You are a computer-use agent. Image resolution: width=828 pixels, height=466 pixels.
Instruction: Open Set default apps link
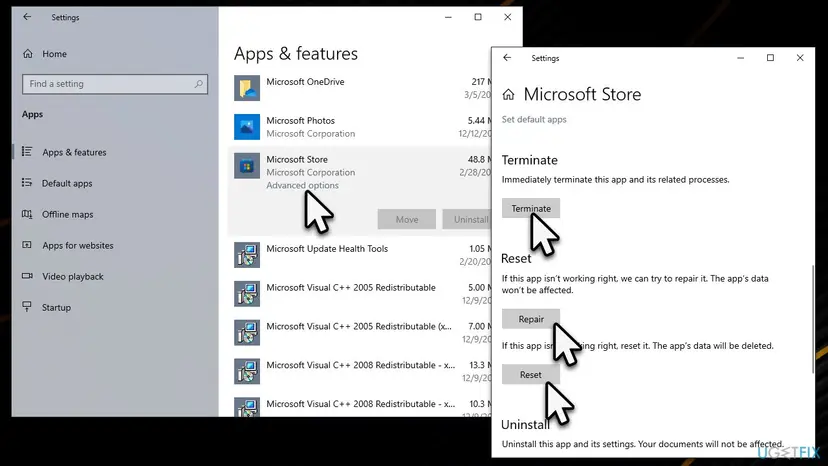534,119
